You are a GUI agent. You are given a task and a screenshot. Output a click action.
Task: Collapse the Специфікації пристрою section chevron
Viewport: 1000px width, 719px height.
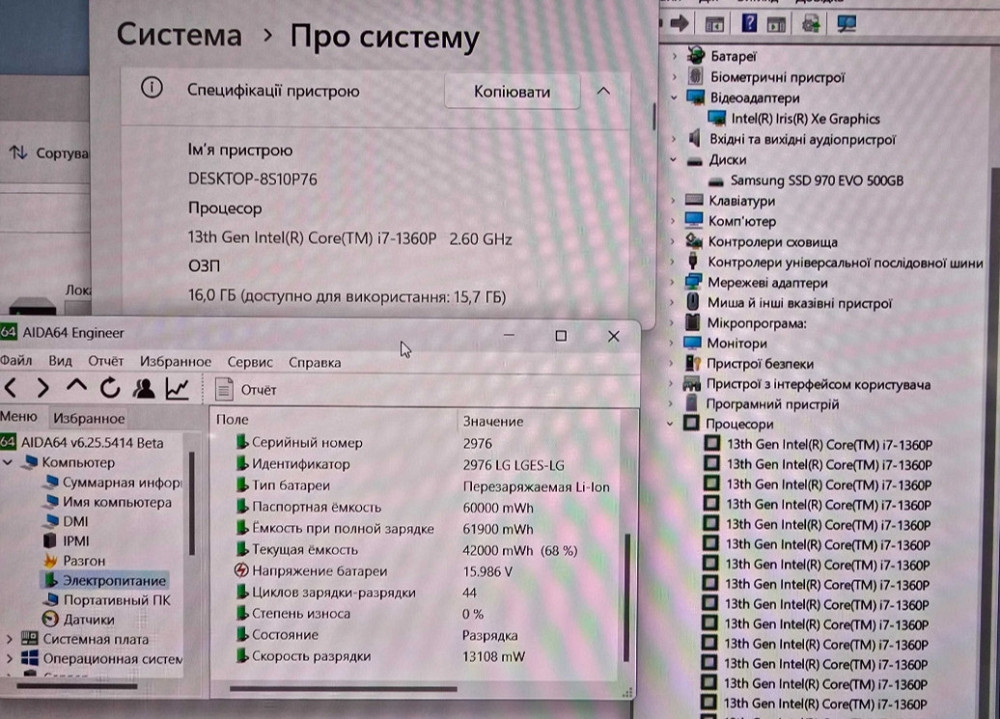[603, 91]
